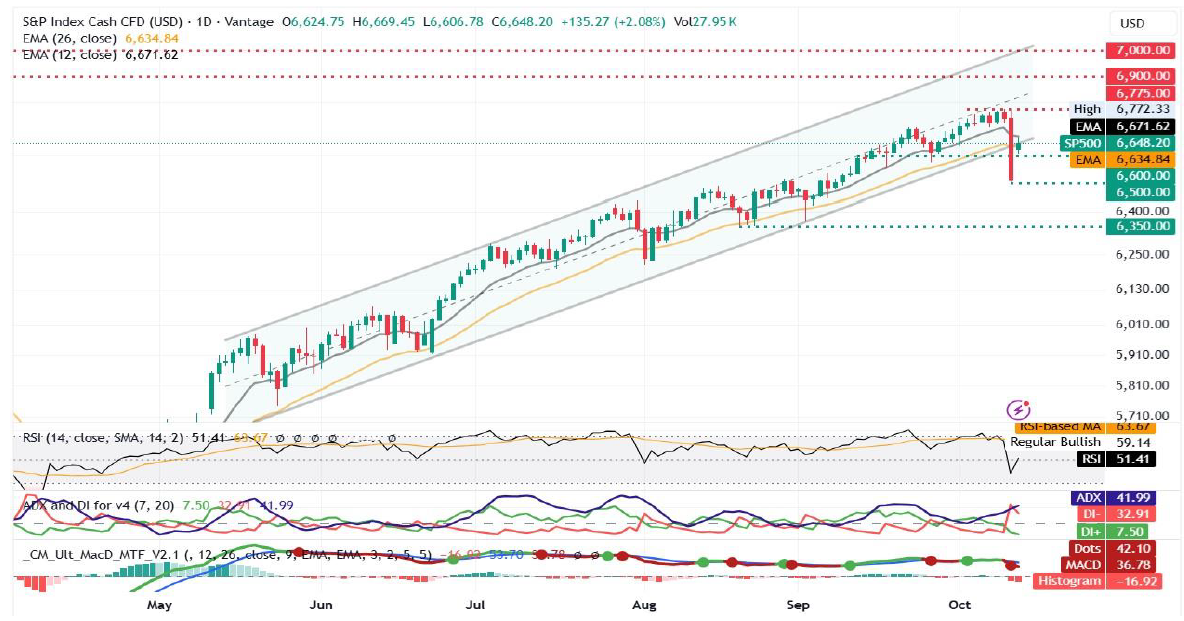The height and width of the screenshot is (621, 1184).
Task: Click the Oct label on the time axis
Action: tap(959, 605)
